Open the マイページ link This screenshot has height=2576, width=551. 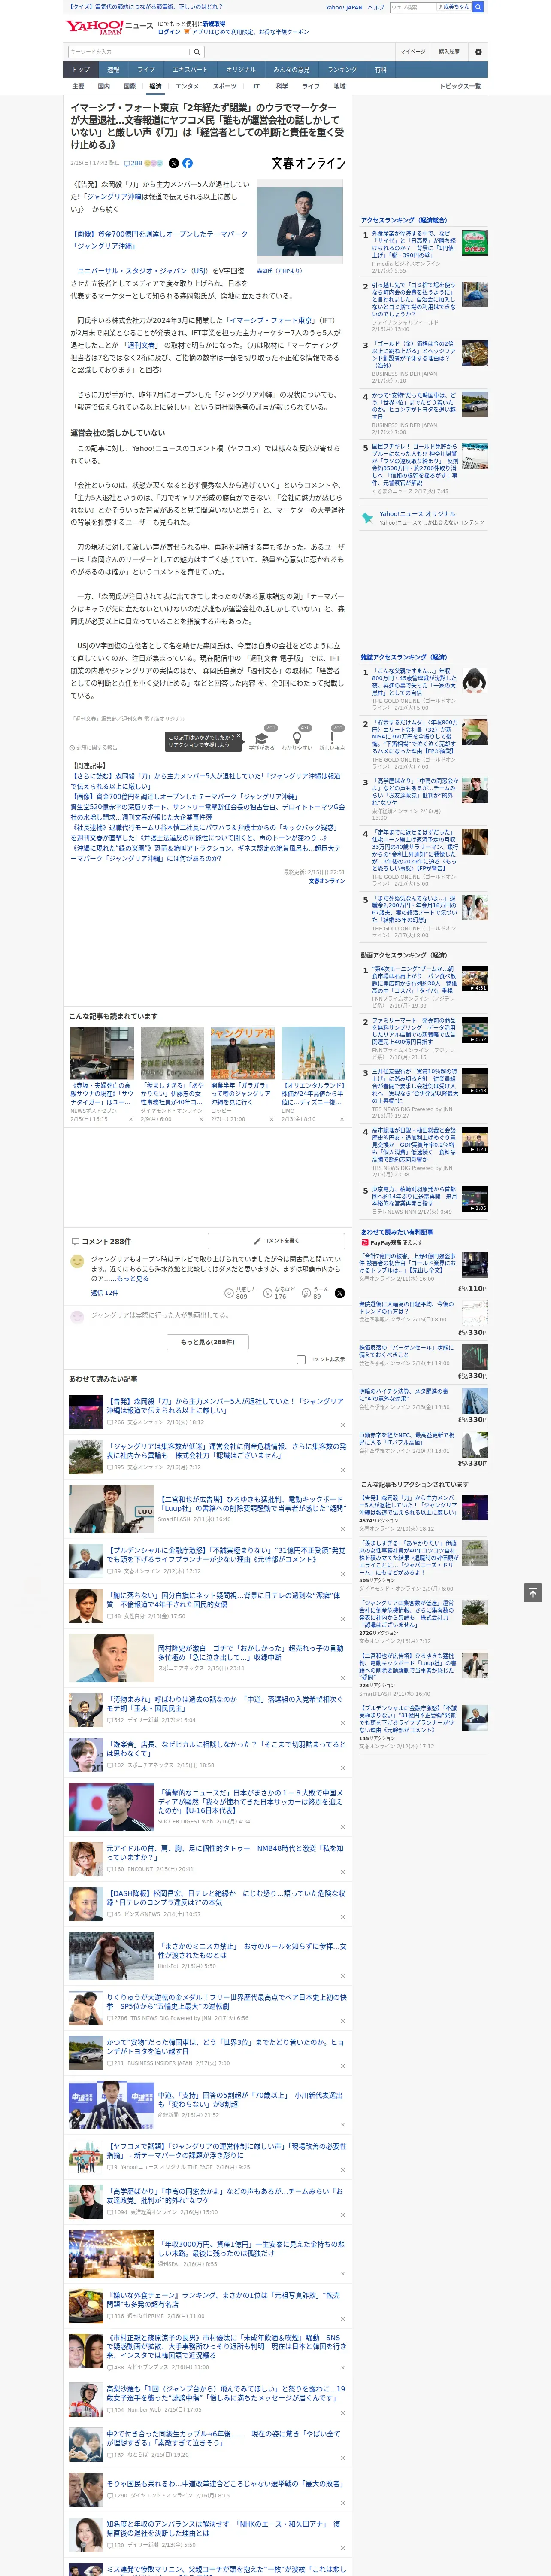tap(413, 52)
